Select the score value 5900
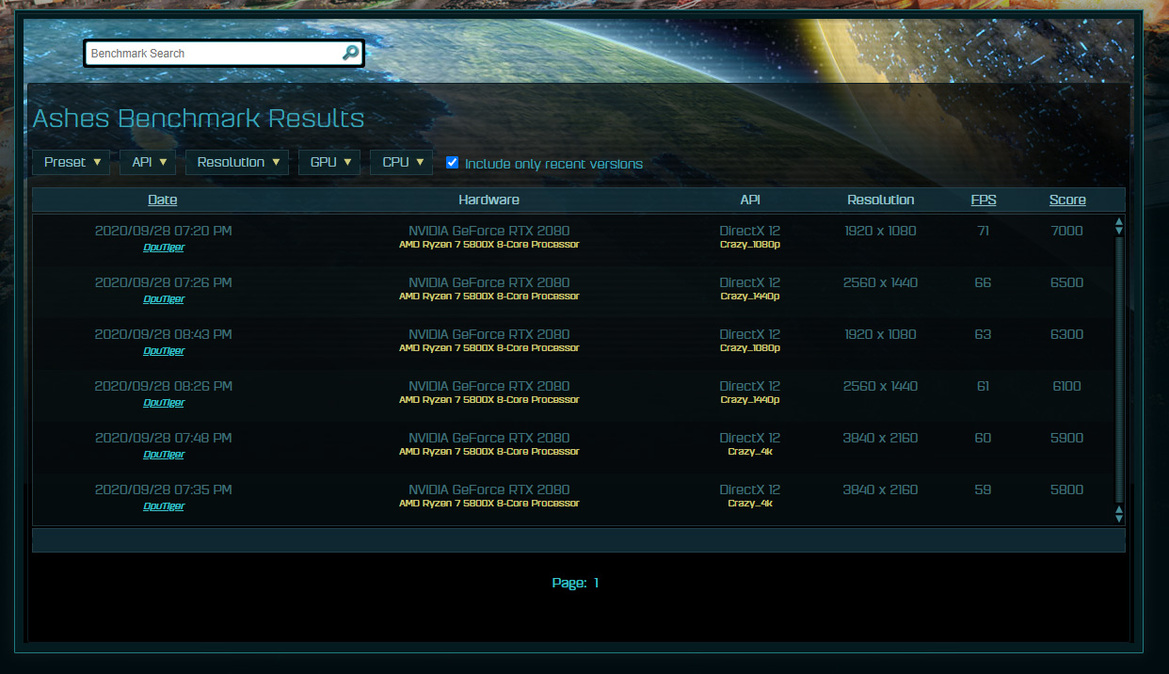1169x674 pixels. tap(1067, 438)
